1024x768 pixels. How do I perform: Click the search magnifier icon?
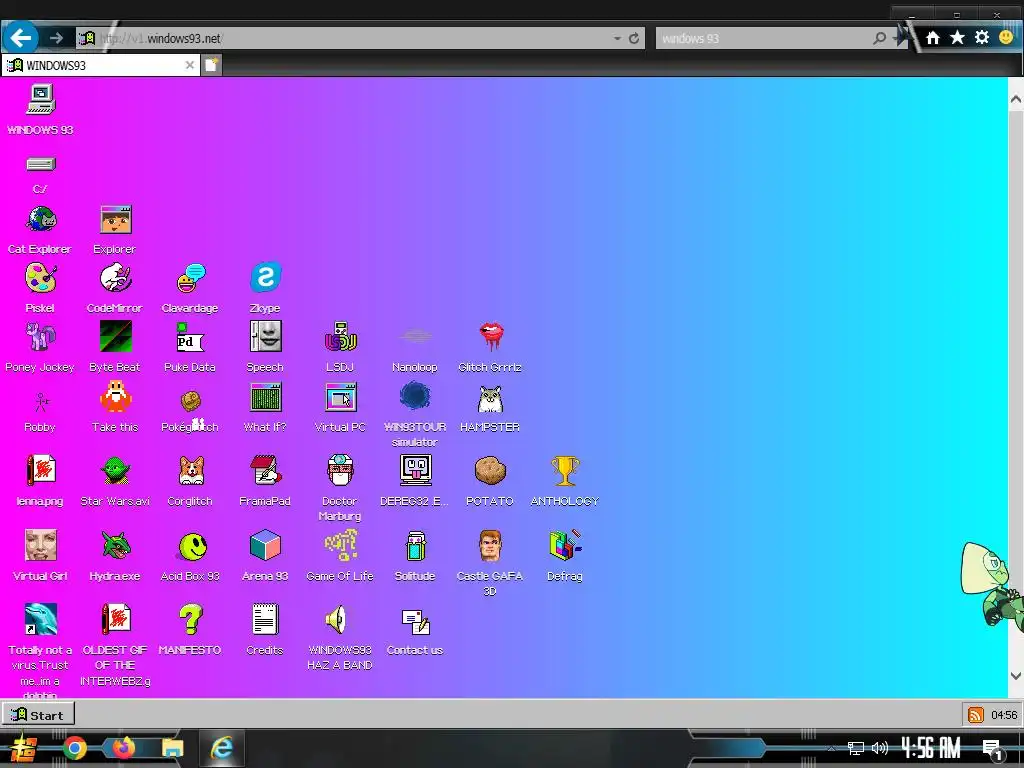pos(880,39)
